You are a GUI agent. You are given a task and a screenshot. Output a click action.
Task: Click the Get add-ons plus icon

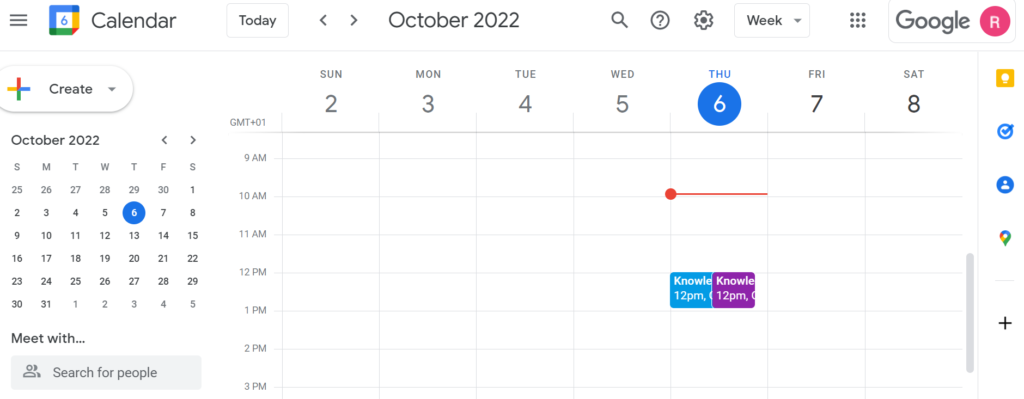click(x=1004, y=323)
